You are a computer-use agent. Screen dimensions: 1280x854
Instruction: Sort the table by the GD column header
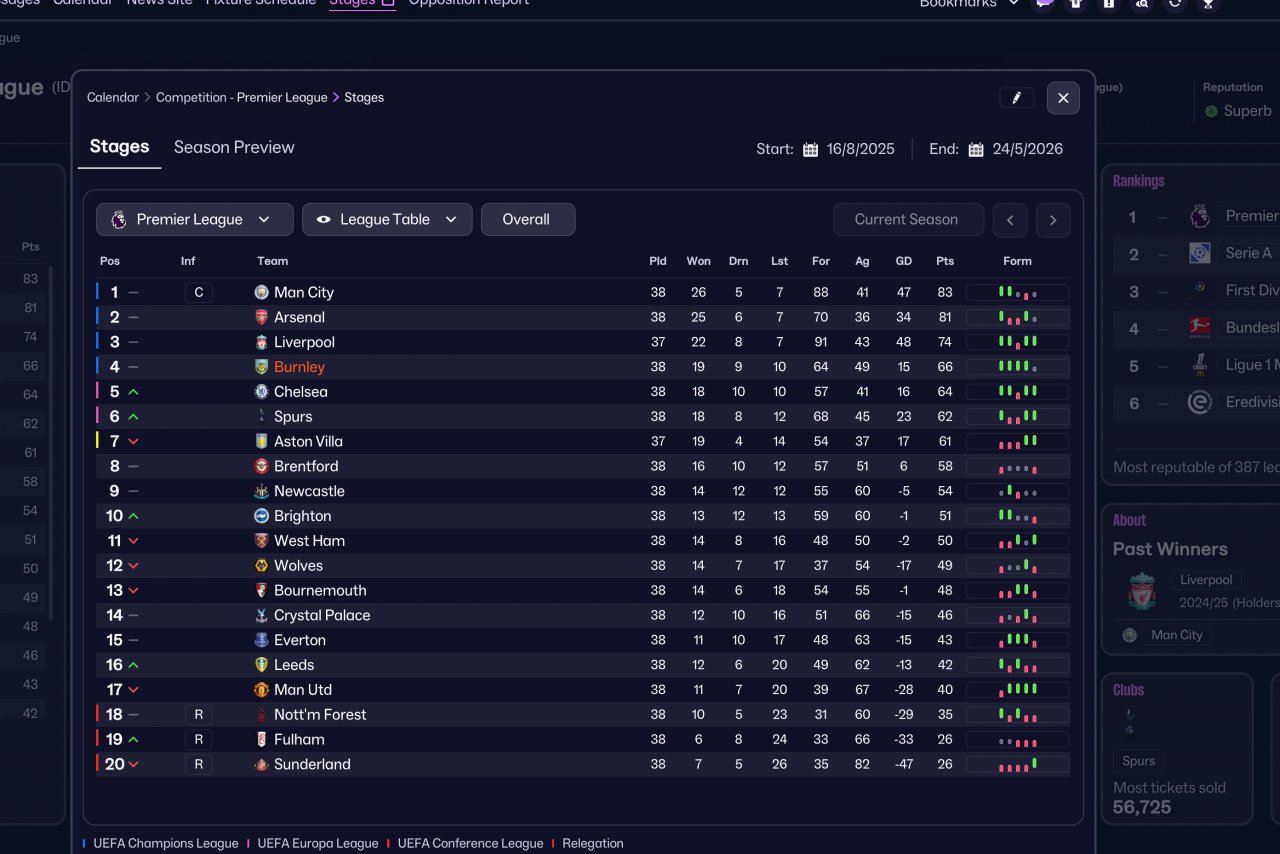904,261
